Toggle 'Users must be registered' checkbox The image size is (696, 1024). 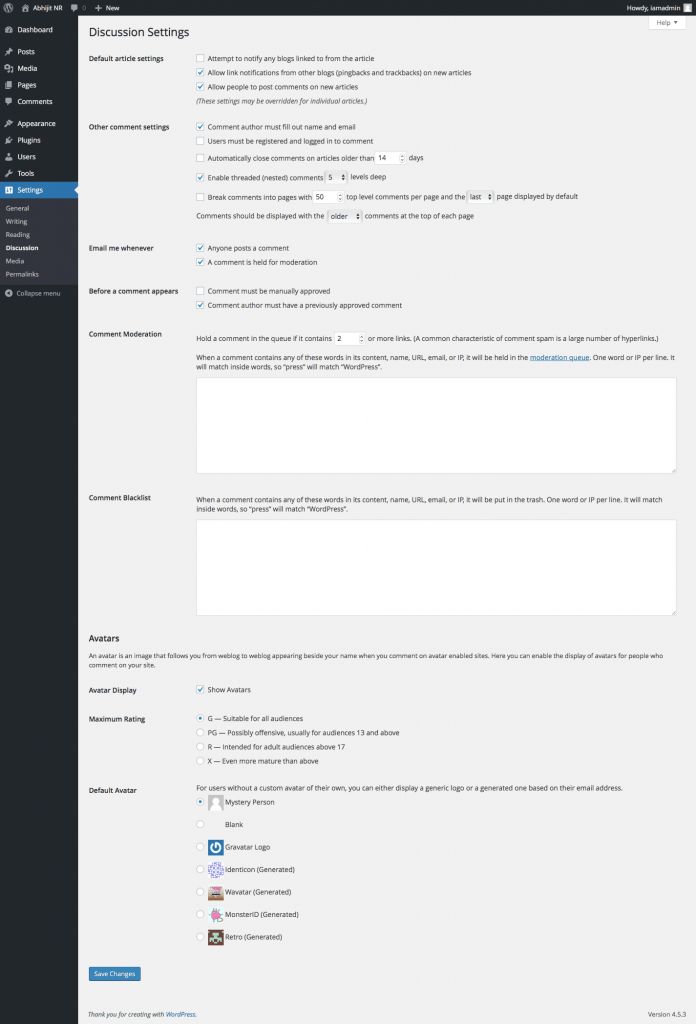tap(200, 141)
